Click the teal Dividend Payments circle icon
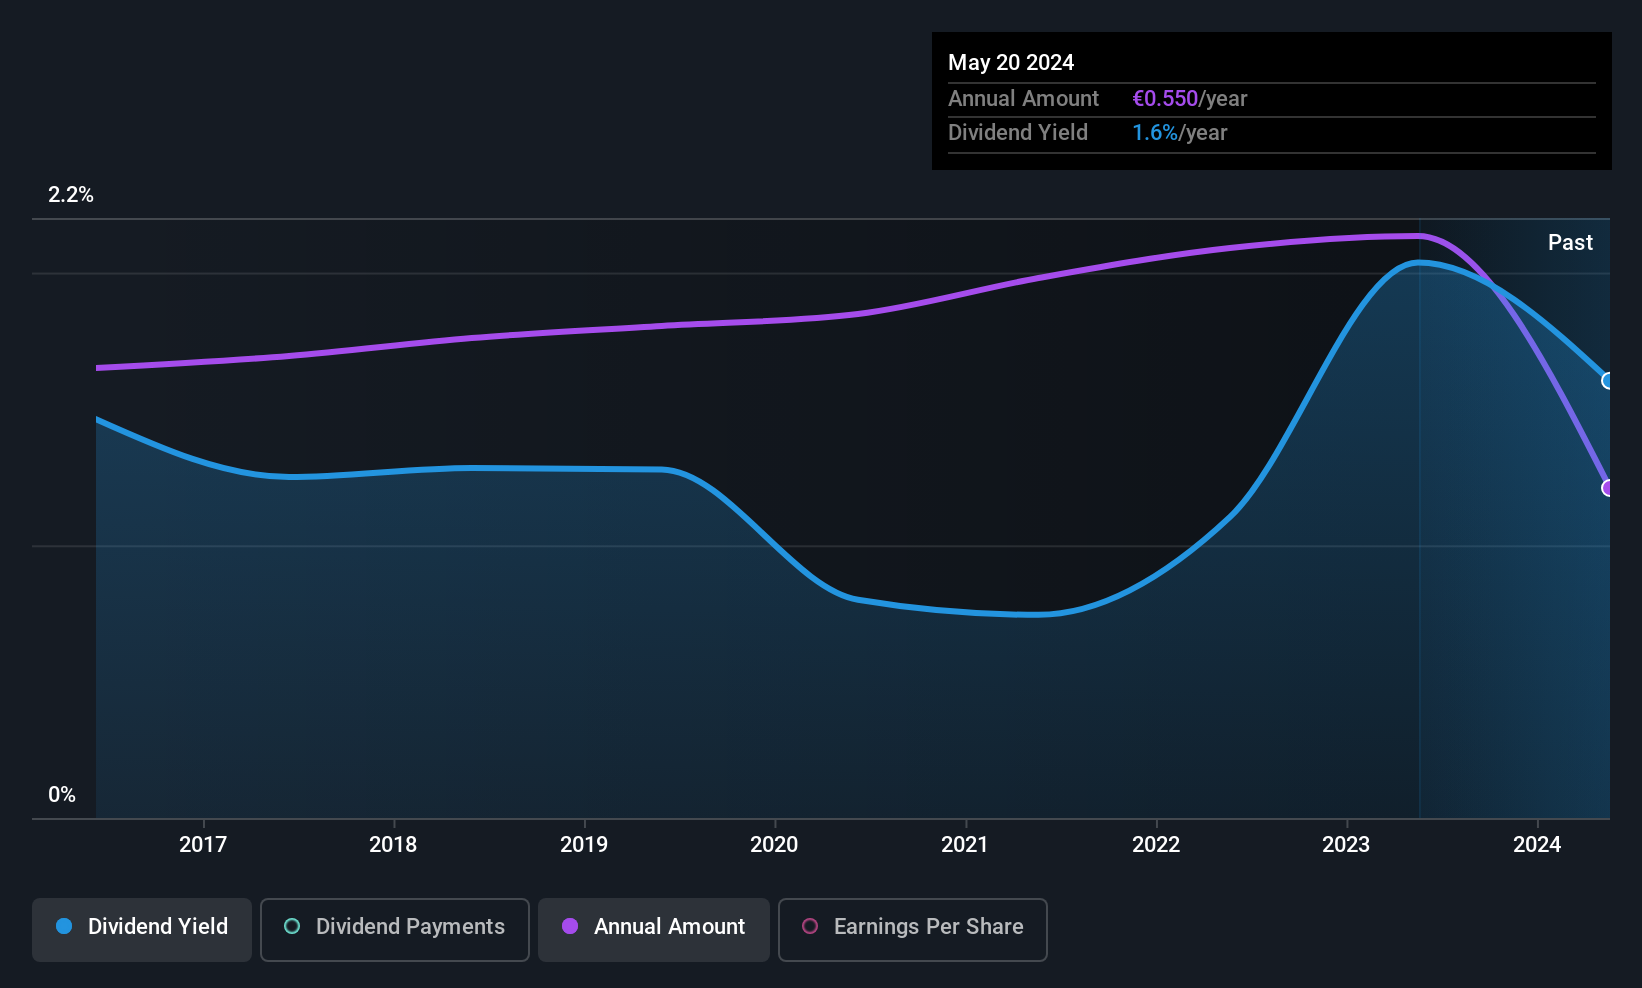Screen dimensions: 1642x988 (292, 926)
